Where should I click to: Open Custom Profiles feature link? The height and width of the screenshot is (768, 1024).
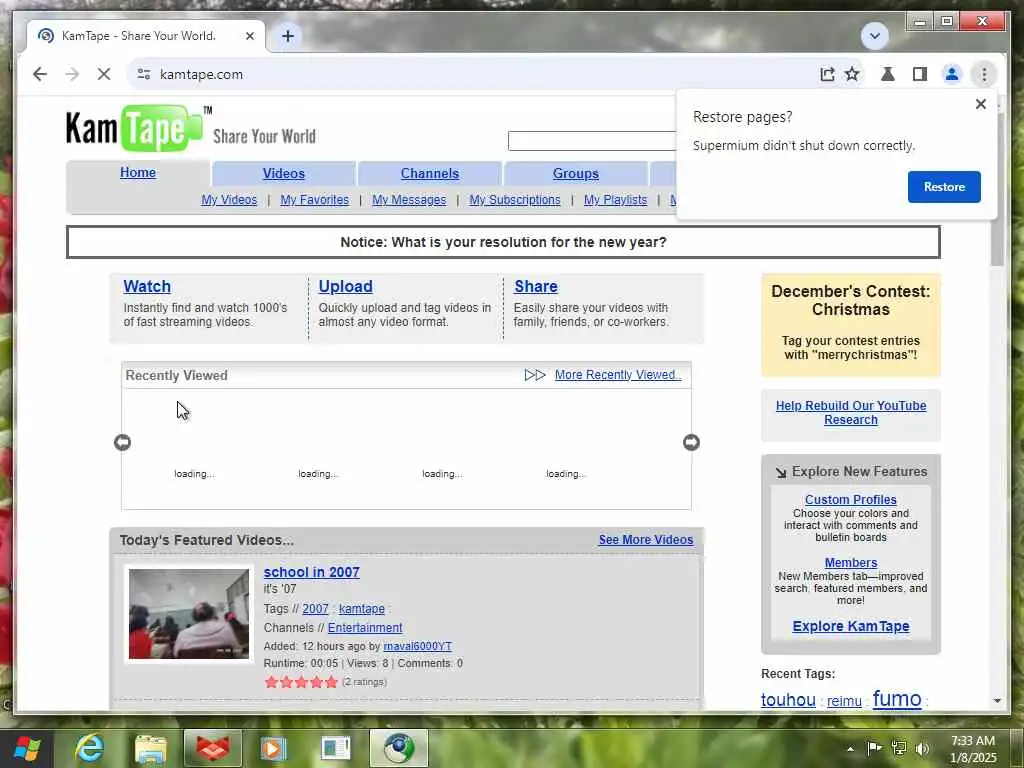[851, 500]
